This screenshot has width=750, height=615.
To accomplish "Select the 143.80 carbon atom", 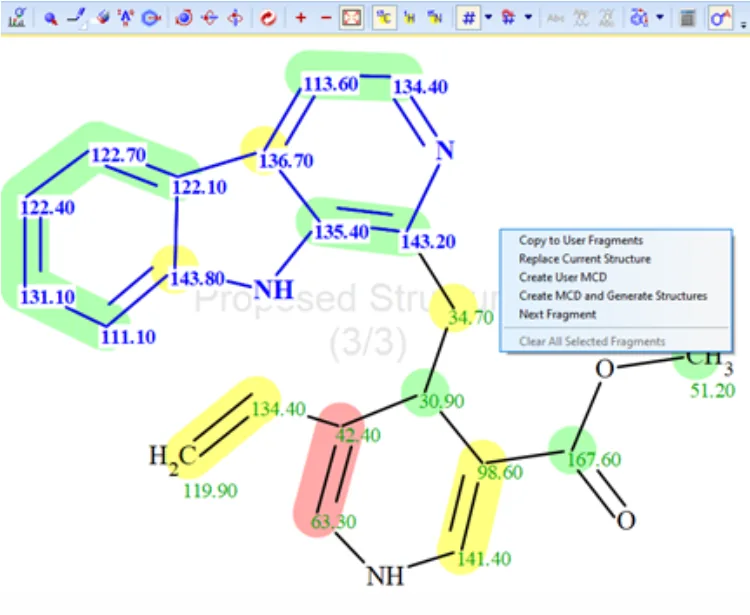I will point(198,278).
